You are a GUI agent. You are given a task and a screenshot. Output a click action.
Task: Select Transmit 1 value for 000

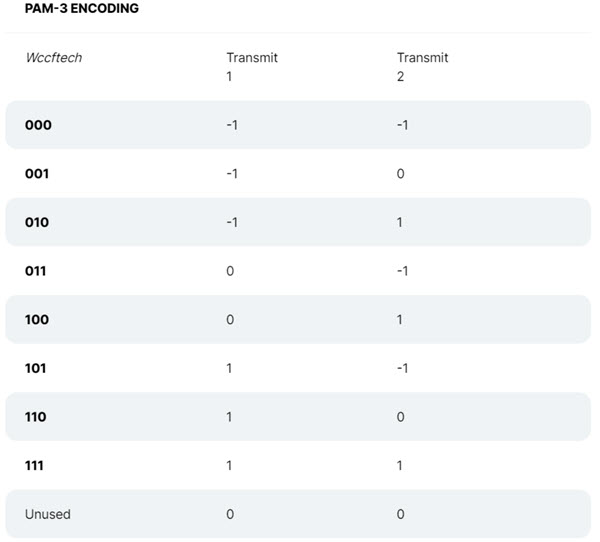[x=232, y=125]
